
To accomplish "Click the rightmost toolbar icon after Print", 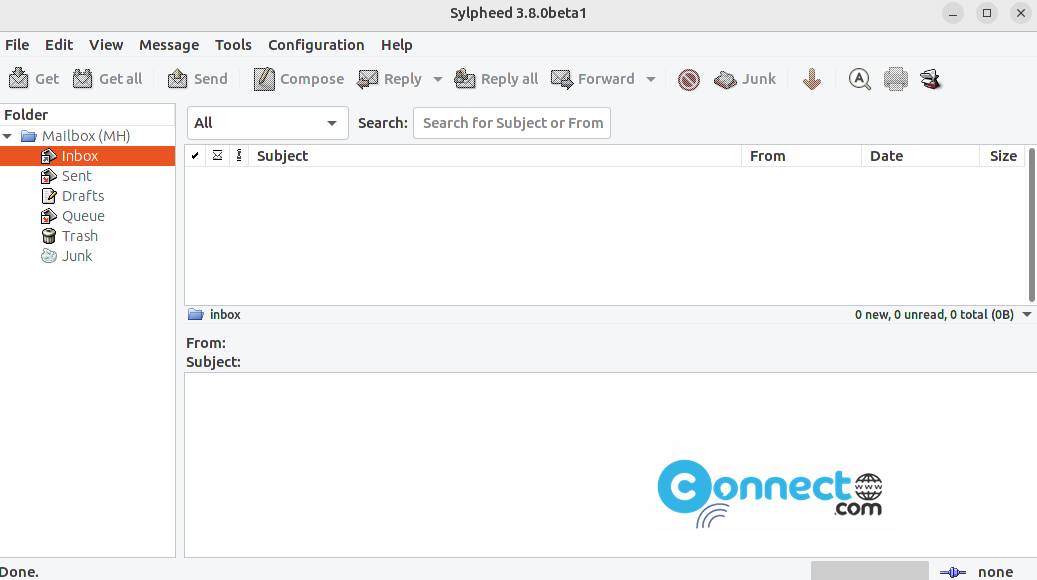I will click(931, 79).
